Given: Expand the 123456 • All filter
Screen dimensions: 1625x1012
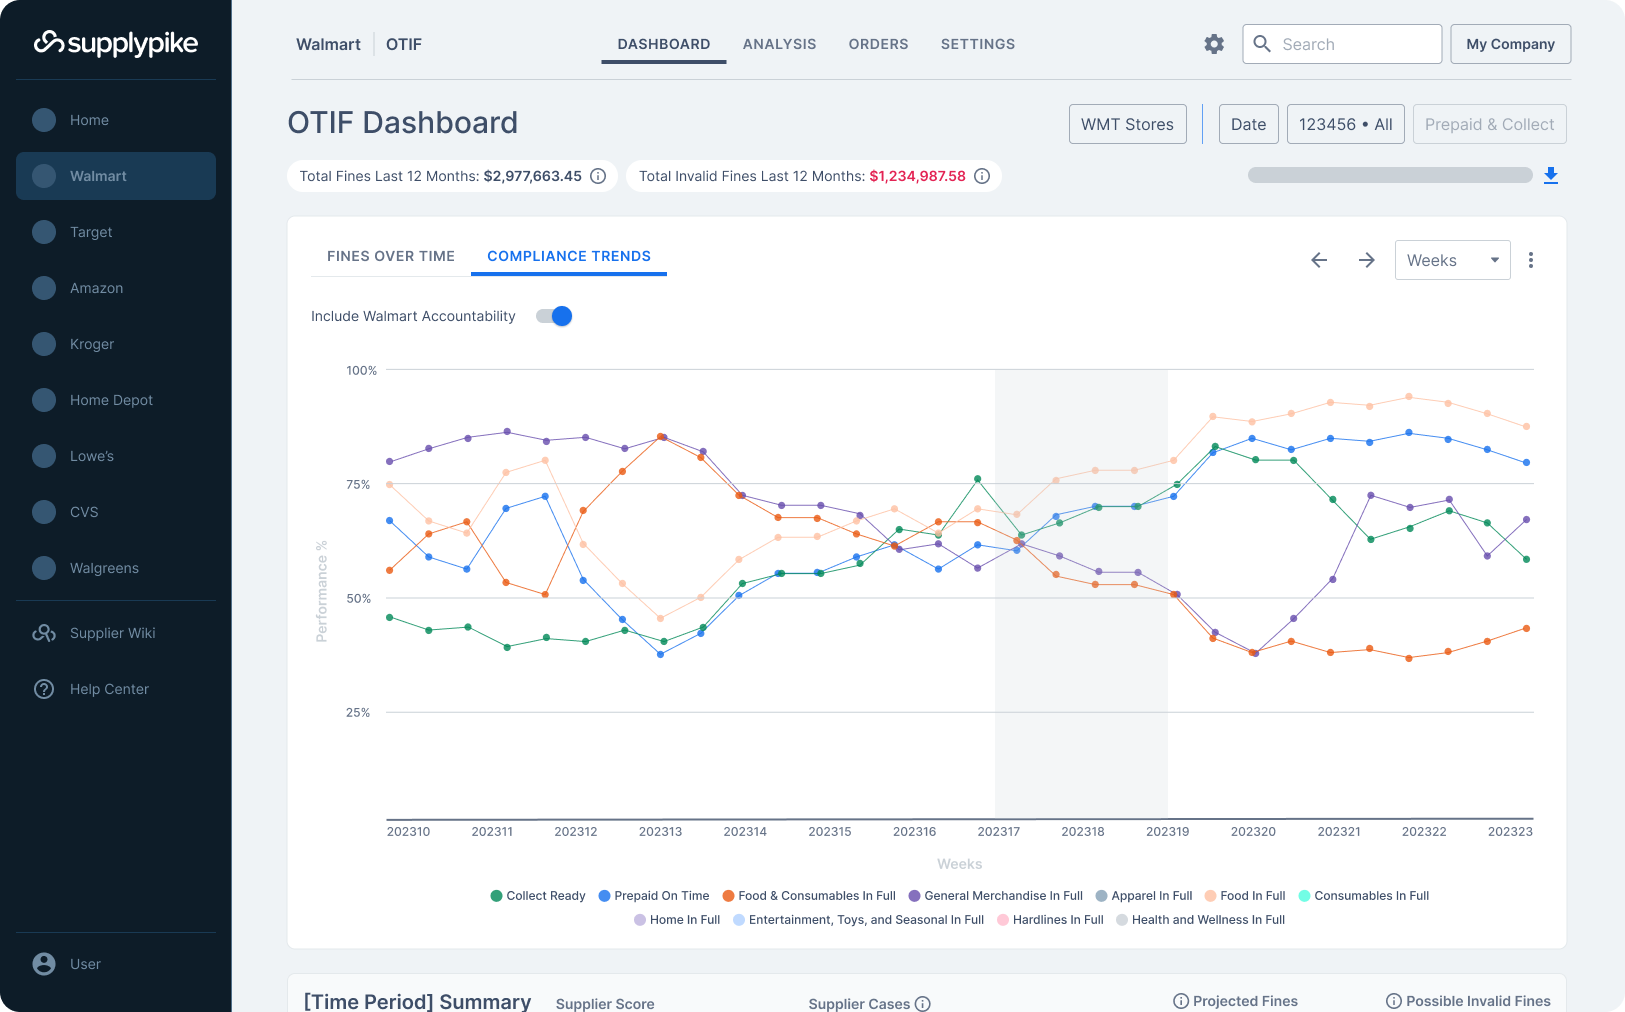Looking at the screenshot, I should pos(1345,124).
